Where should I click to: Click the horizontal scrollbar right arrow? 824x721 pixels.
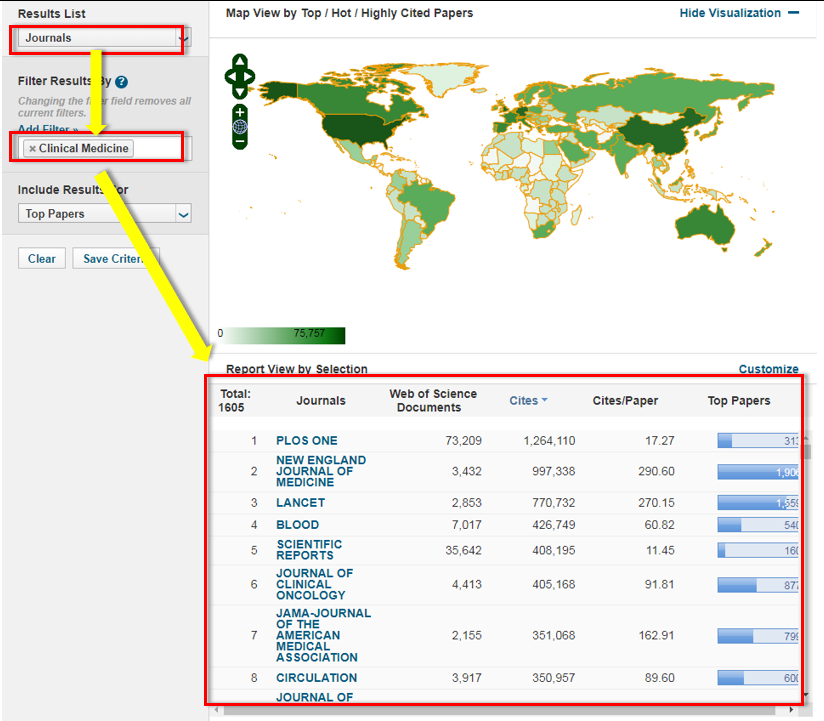pyautogui.click(x=791, y=710)
